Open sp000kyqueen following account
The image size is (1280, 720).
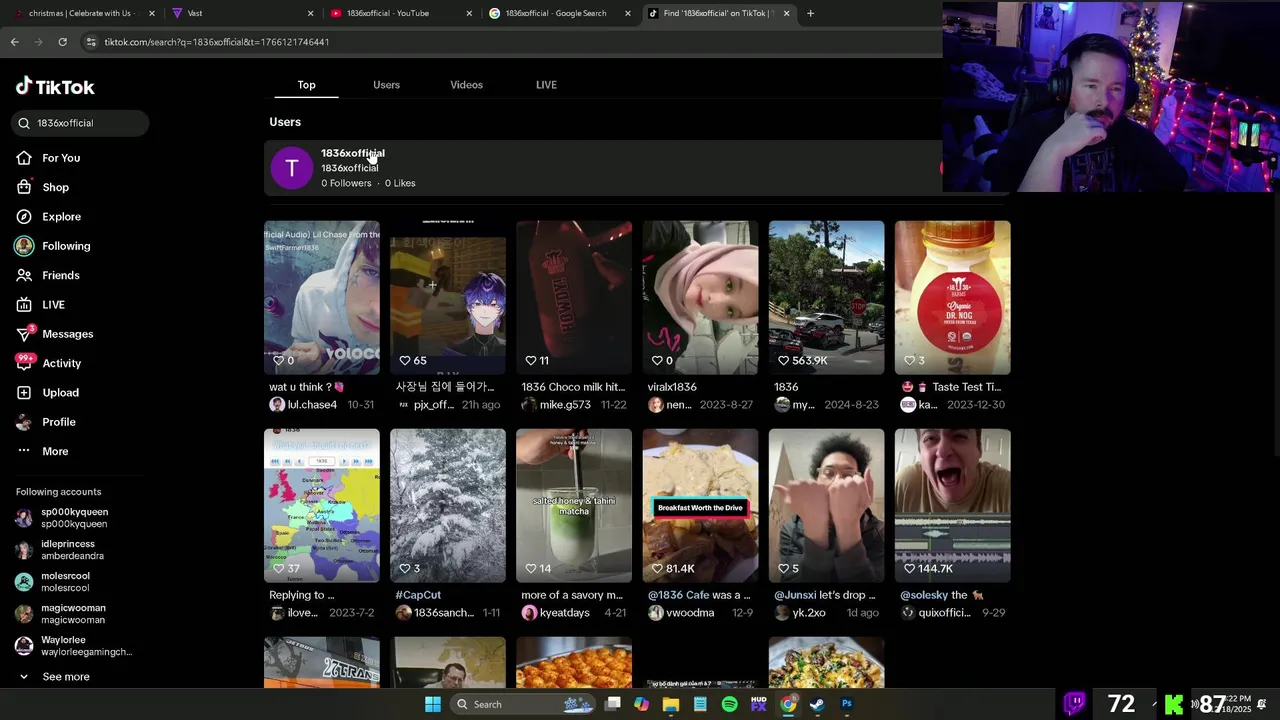pos(74,518)
